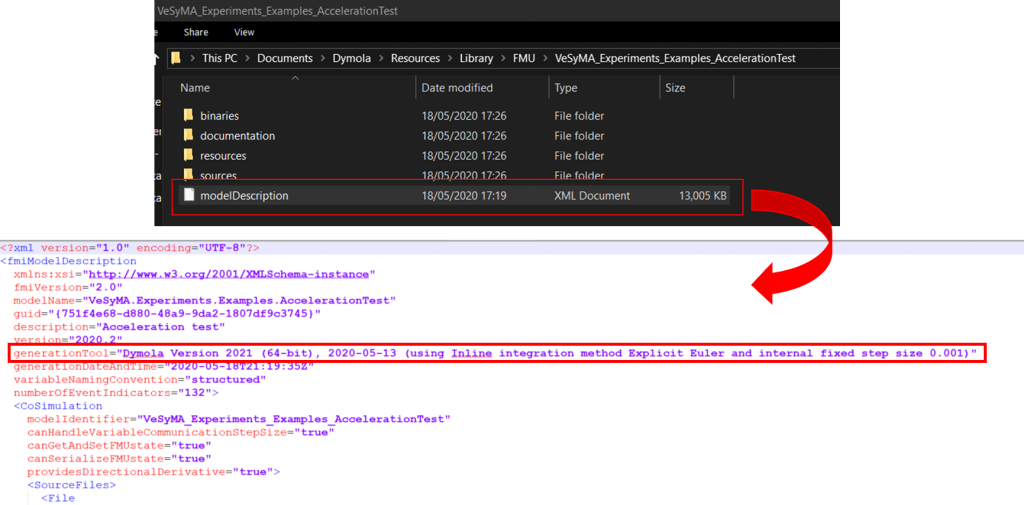Viewport: 1024px width, 505px height.
Task: Click variableNamingConvention="structured" line
Action: click(x=139, y=379)
